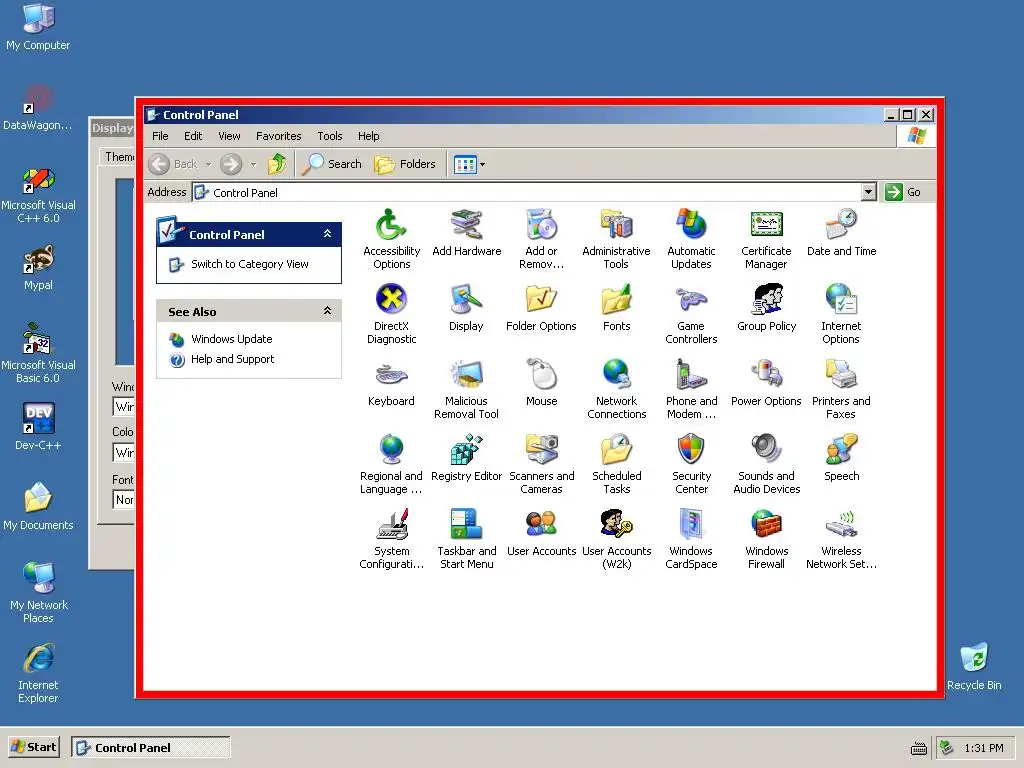Expand the Address bar dropdown
The image size is (1024, 768).
tap(868, 192)
